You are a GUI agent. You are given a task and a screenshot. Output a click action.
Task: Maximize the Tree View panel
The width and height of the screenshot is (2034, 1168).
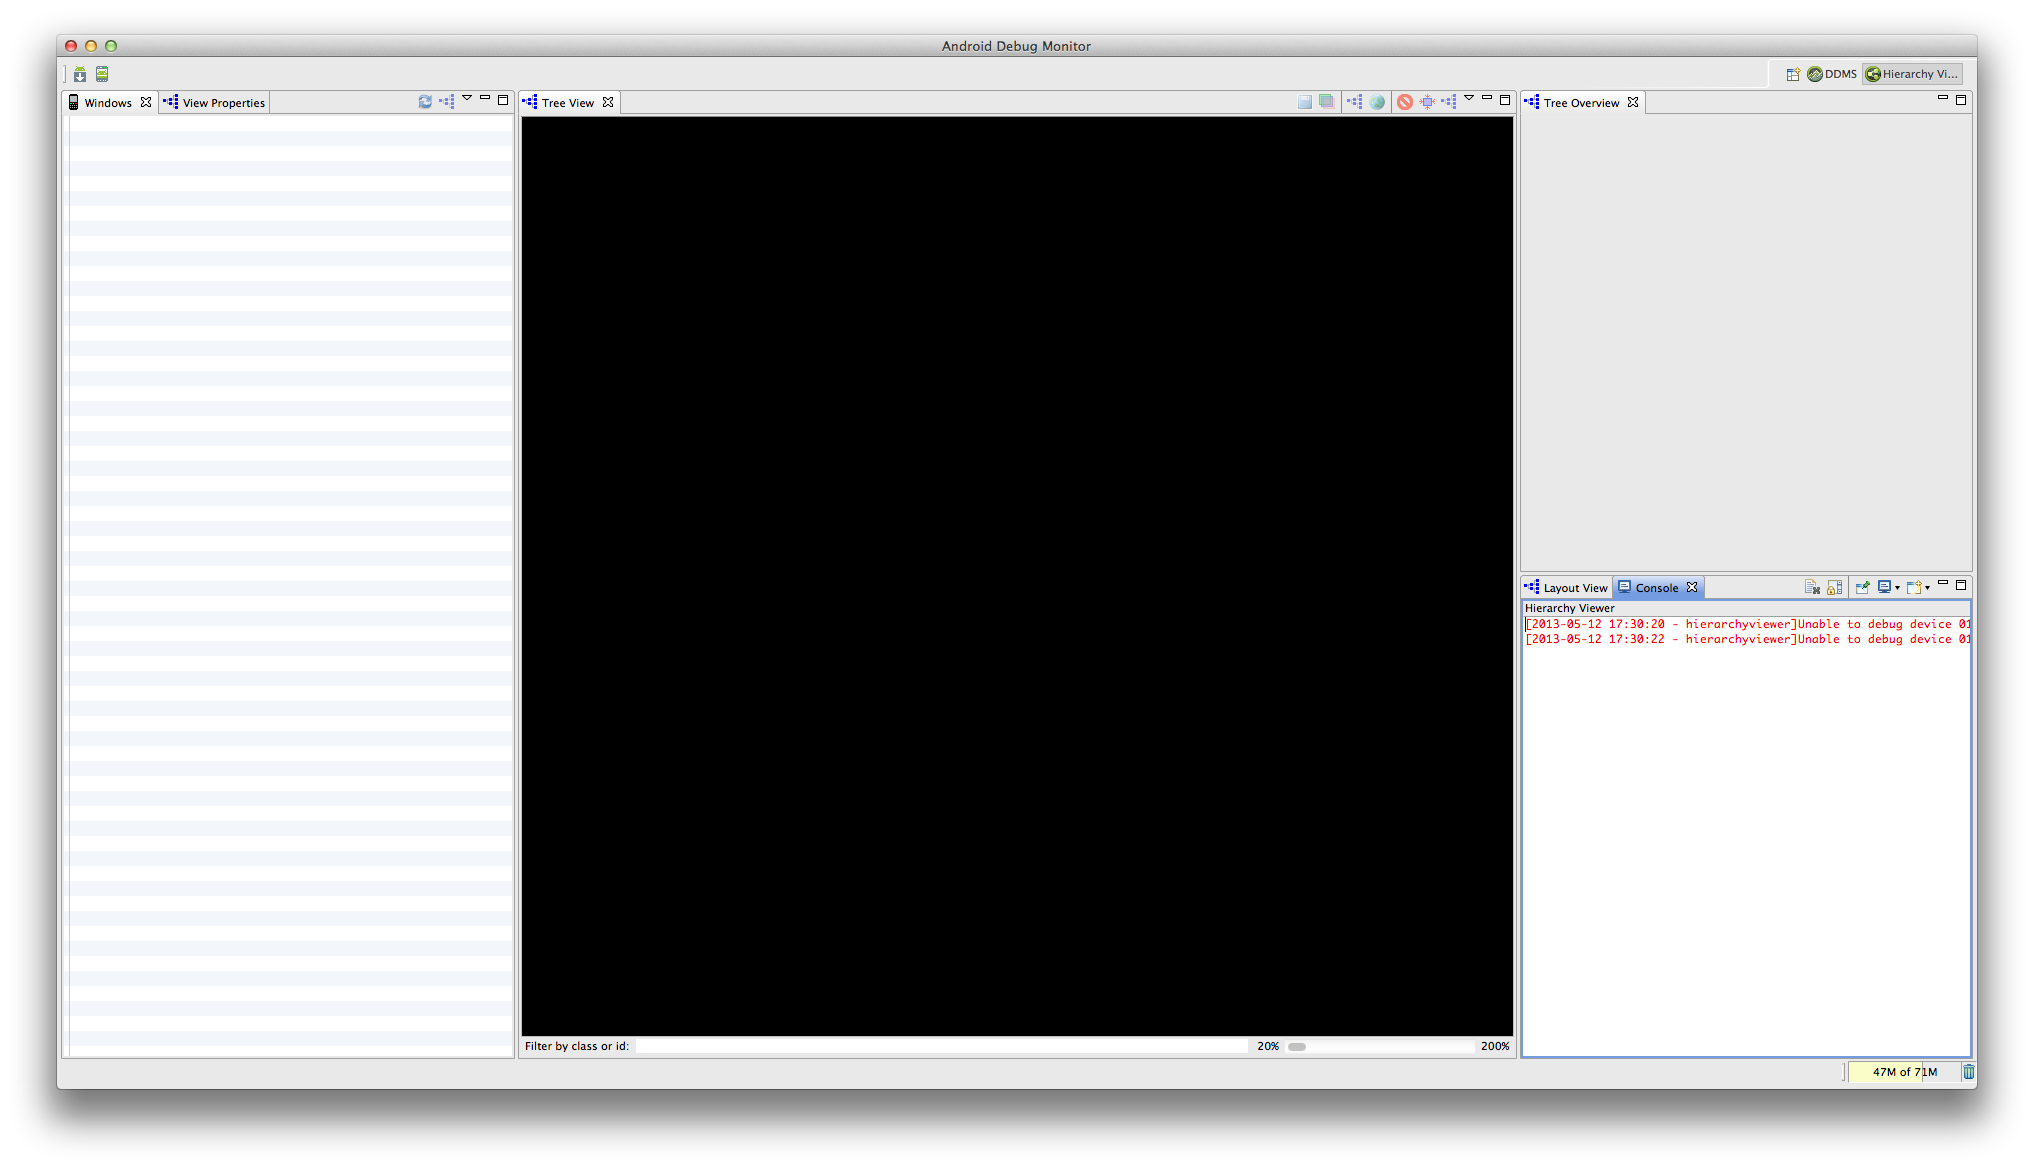pyautogui.click(x=1505, y=100)
